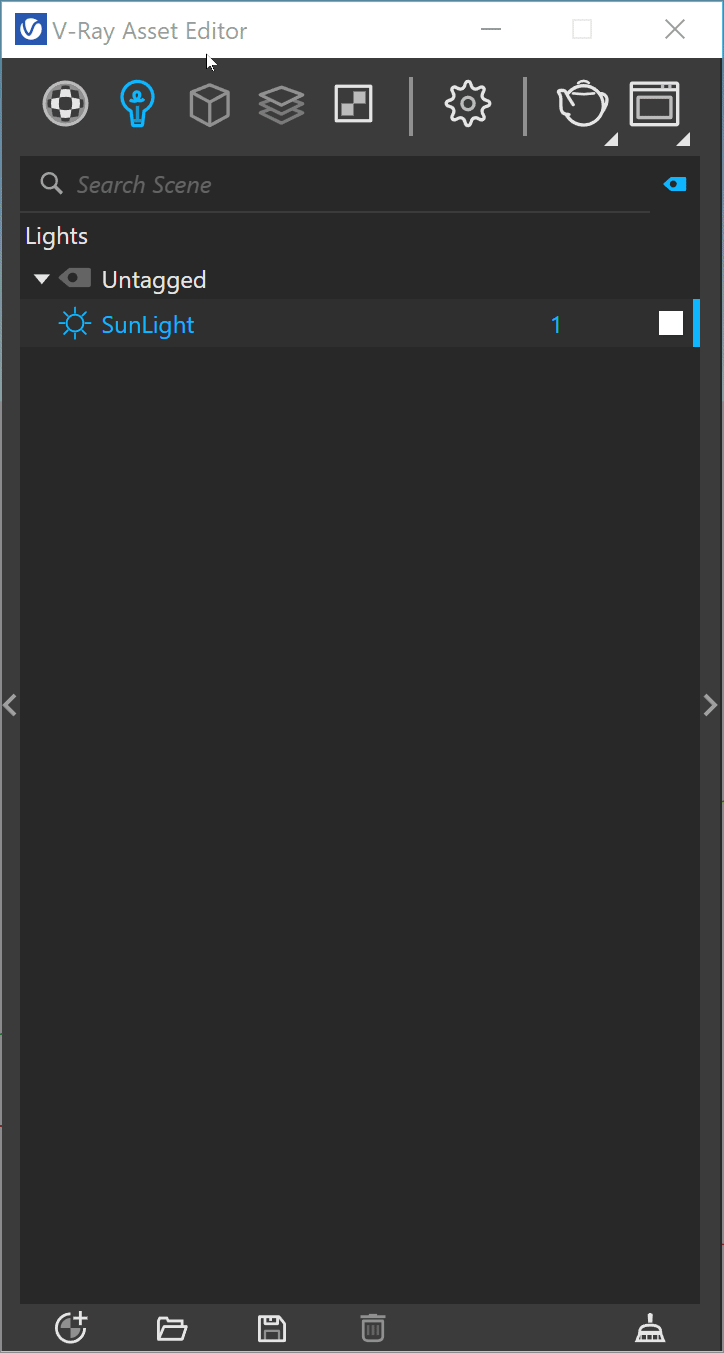
Task: Switch to Render Elements layers icon
Action: click(281, 104)
